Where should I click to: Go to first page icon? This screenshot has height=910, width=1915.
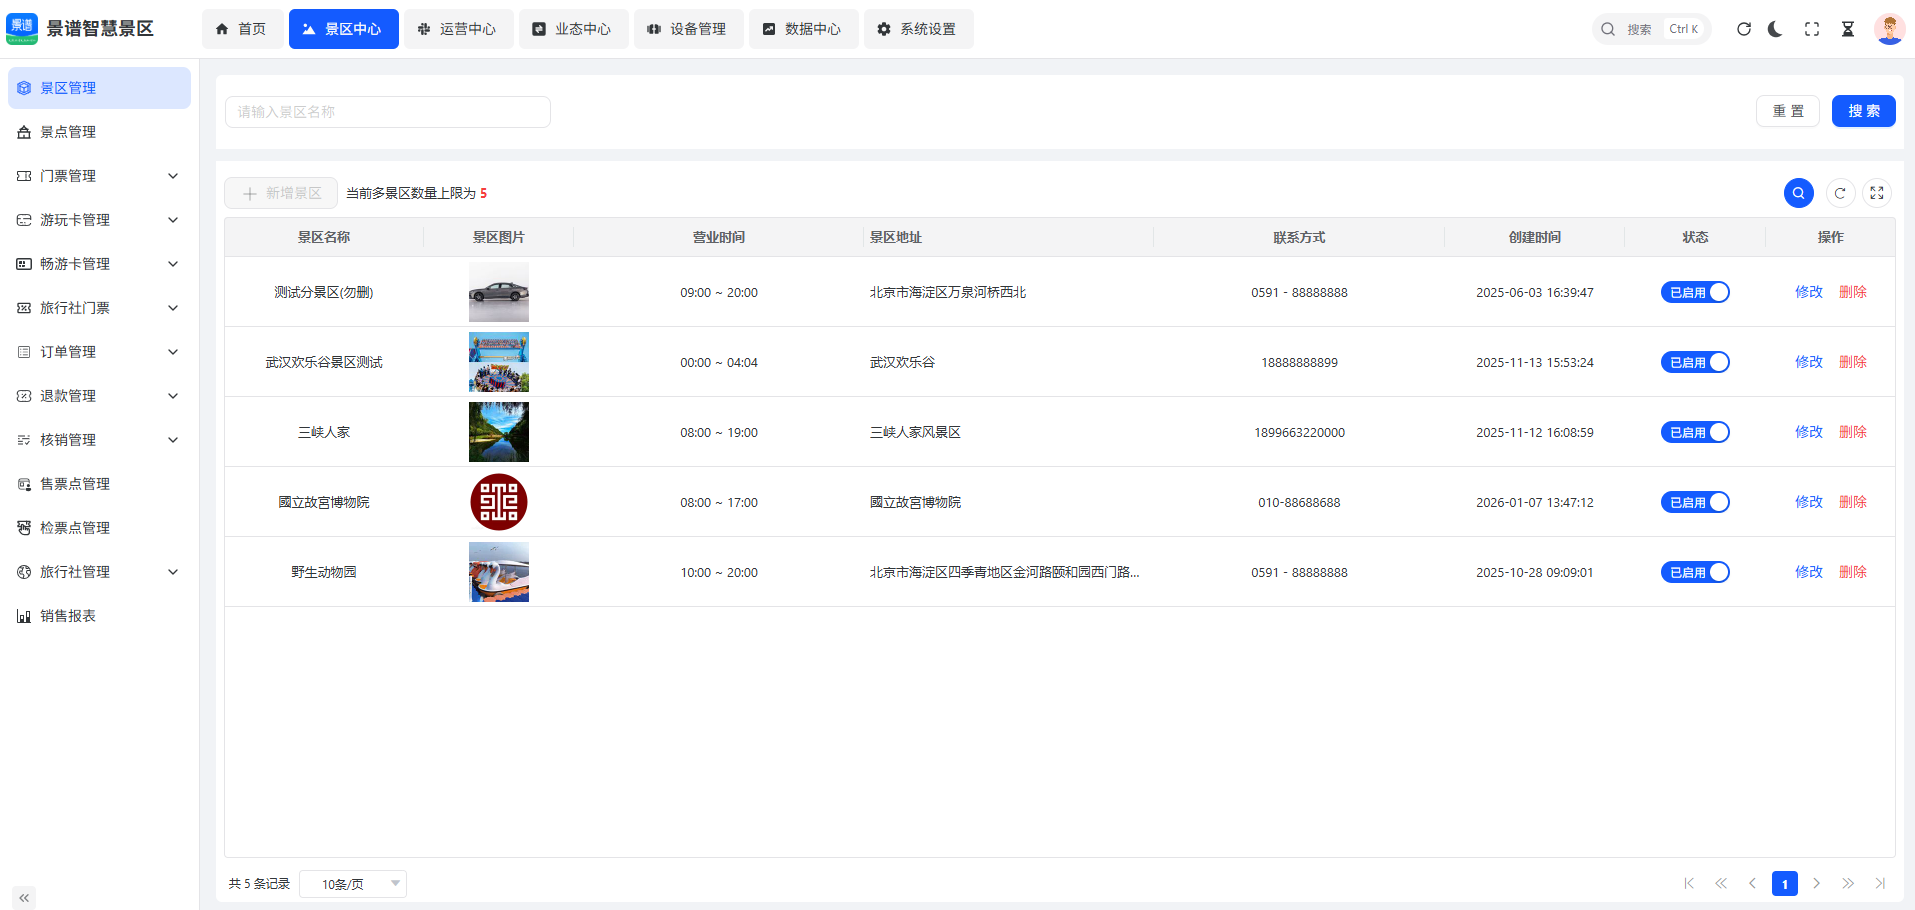pos(1689,883)
